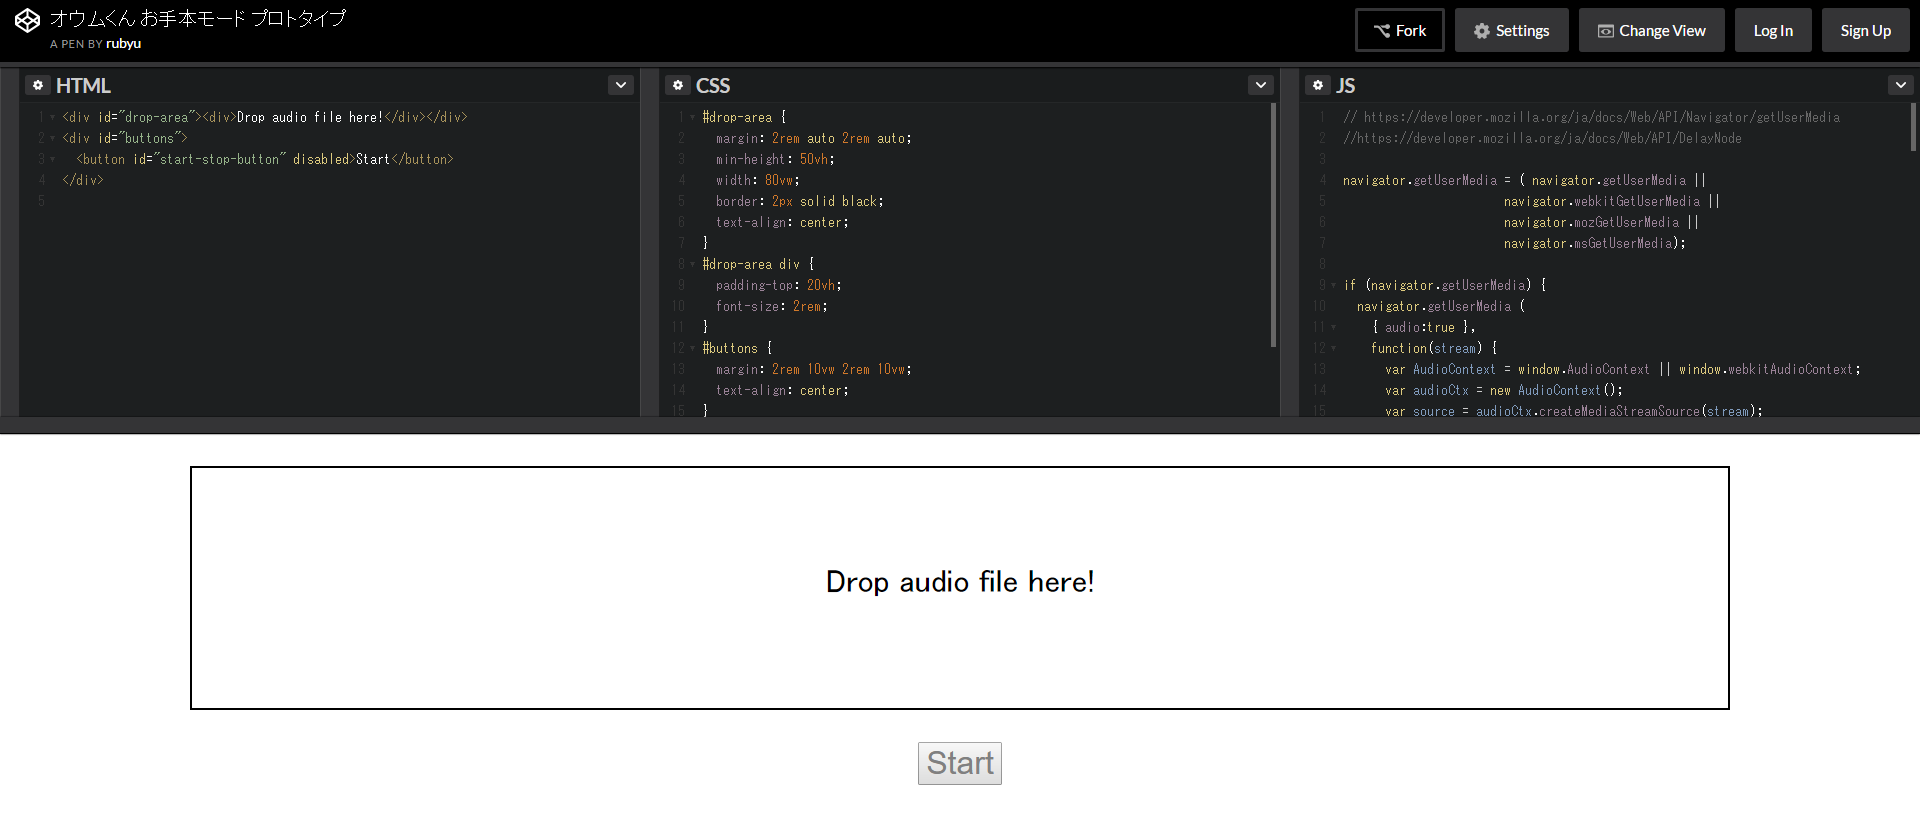Collapse JS line 11 fold arrow
1920x831 pixels.
point(1333,327)
